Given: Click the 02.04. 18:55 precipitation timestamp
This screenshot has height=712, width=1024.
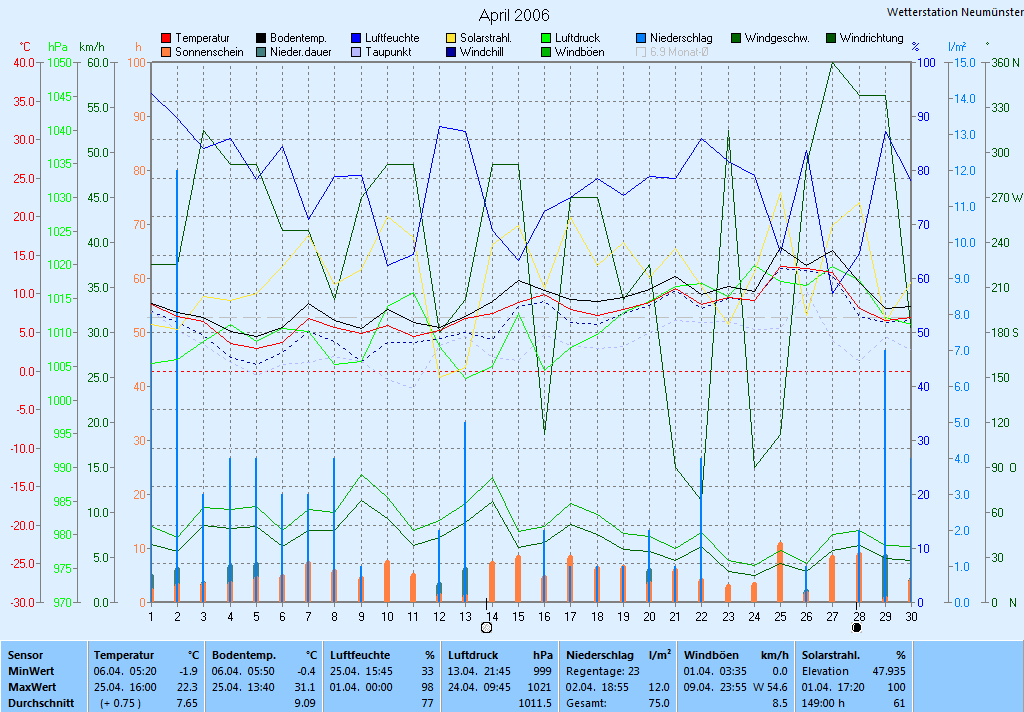Looking at the screenshot, I should 598,687.
